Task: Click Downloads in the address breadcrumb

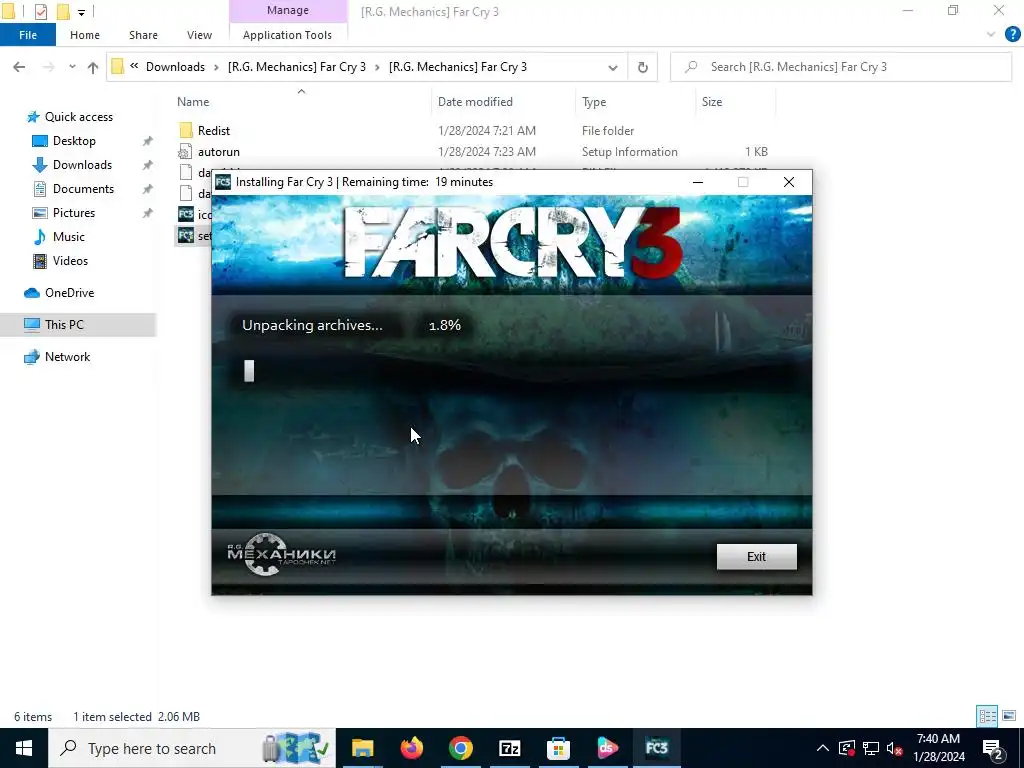Action: pos(175,67)
